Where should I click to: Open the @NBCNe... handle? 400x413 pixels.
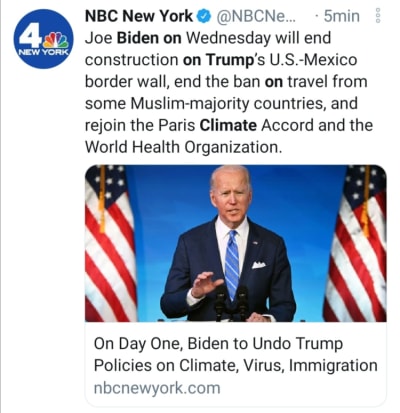(256, 16)
